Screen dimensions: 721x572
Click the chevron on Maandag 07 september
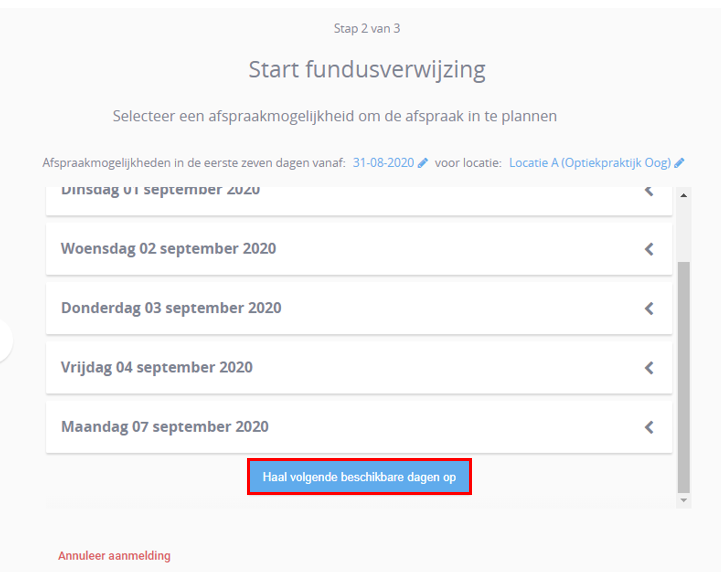coord(649,427)
